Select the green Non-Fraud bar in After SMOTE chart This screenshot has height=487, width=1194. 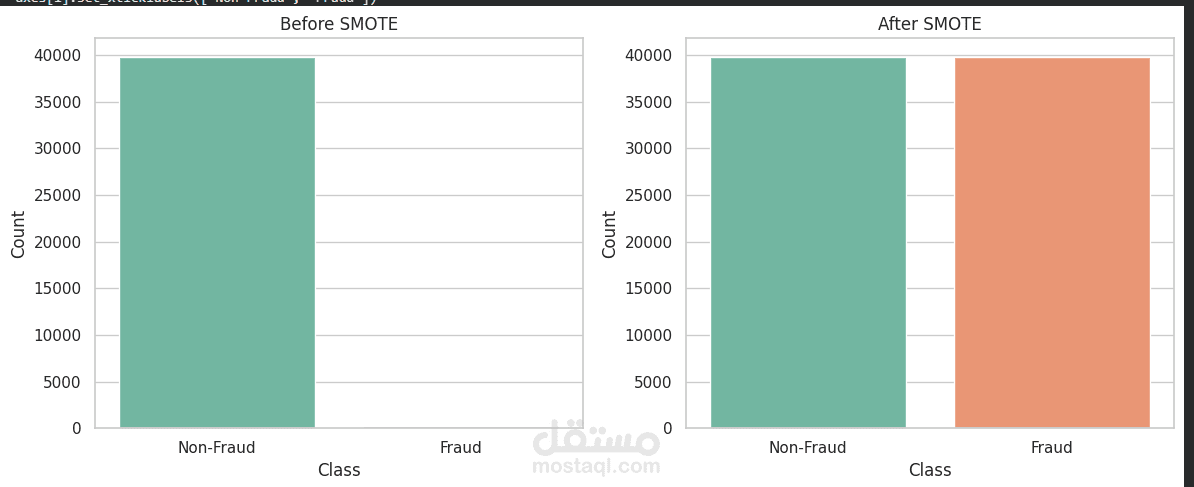tap(808, 243)
